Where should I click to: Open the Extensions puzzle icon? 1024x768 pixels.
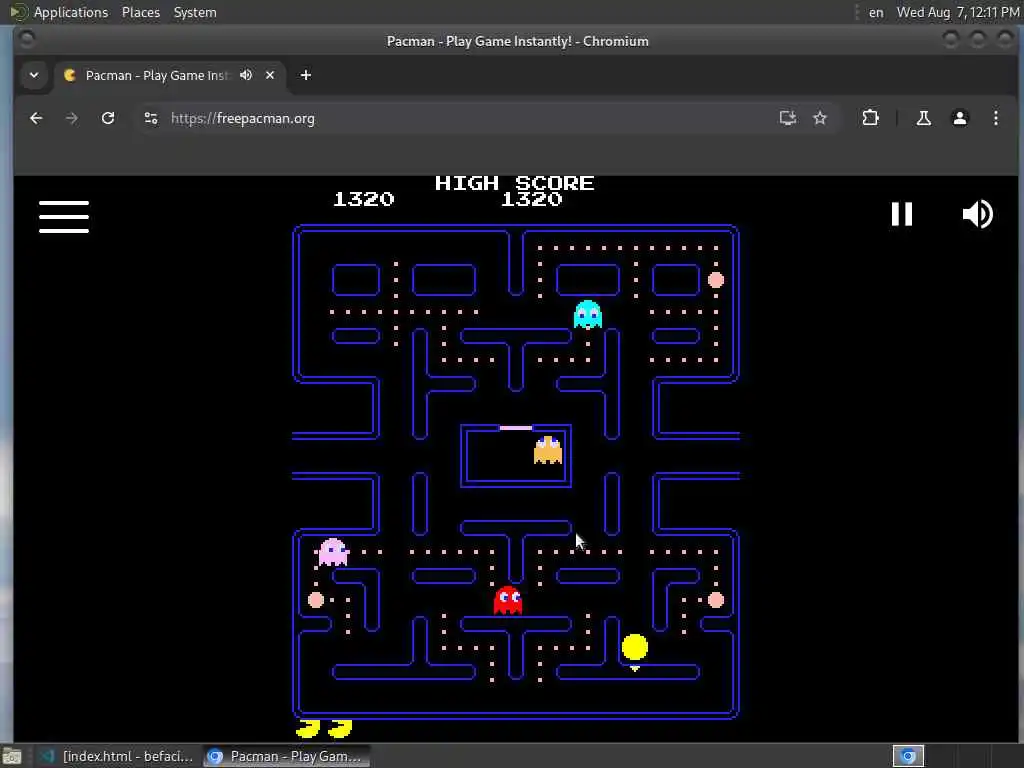click(870, 118)
